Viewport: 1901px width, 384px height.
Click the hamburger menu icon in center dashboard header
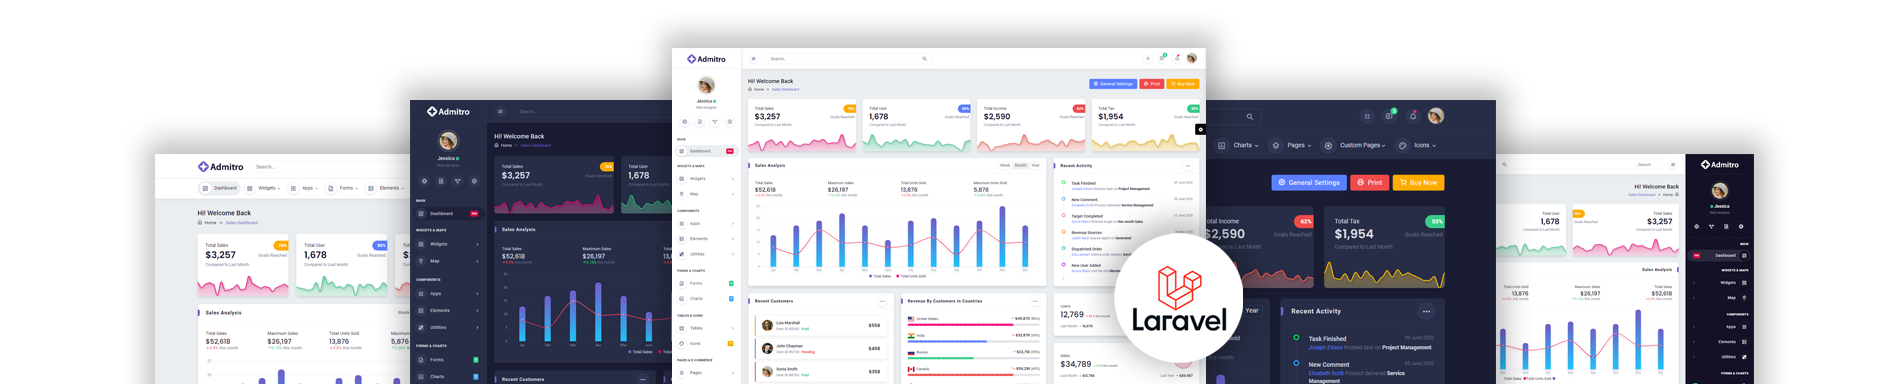754,59
